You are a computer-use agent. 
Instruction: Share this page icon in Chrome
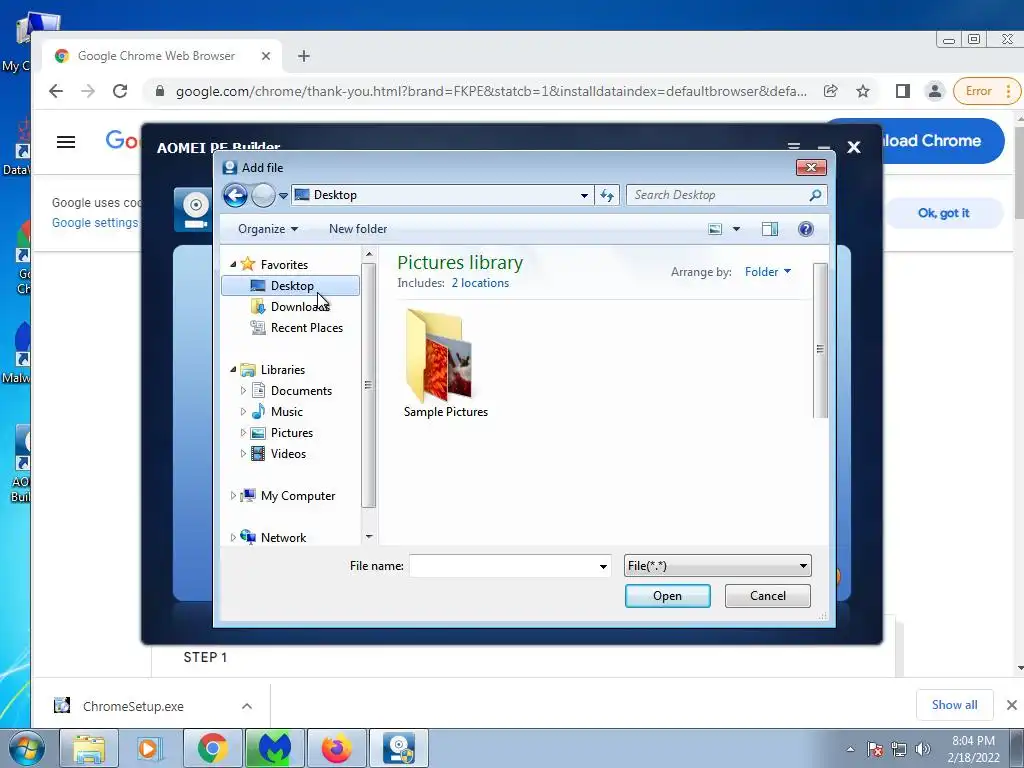click(x=831, y=91)
